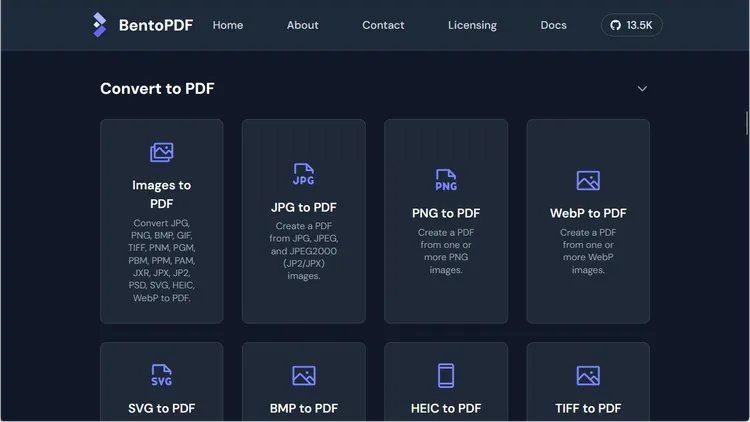Click the Images to PDF stacked-images icon

point(162,152)
